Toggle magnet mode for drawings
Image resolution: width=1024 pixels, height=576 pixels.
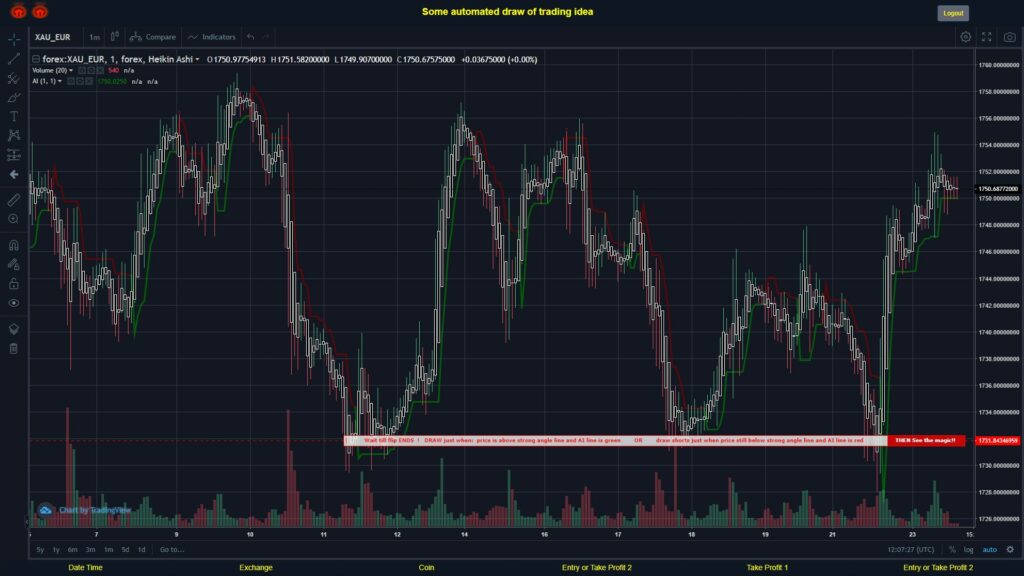click(x=14, y=245)
